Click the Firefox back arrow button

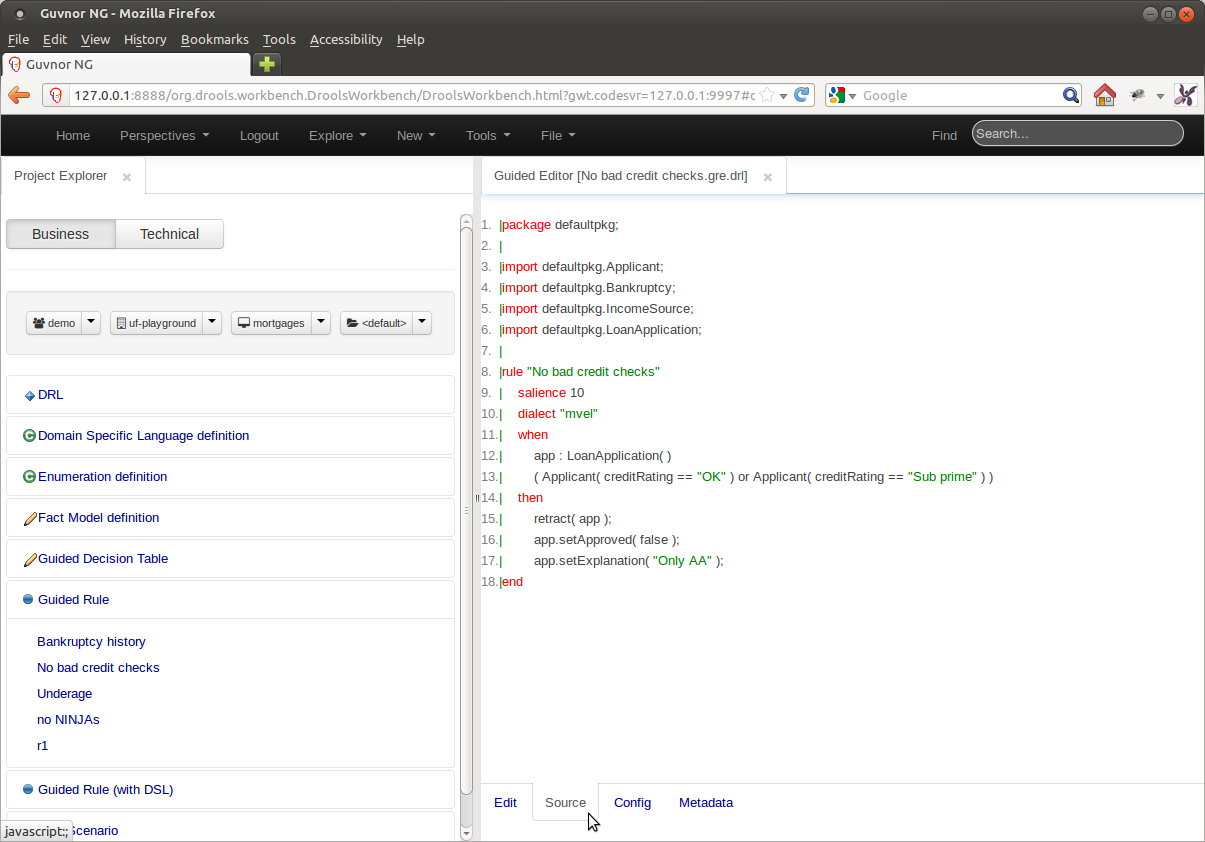pyautogui.click(x=19, y=95)
